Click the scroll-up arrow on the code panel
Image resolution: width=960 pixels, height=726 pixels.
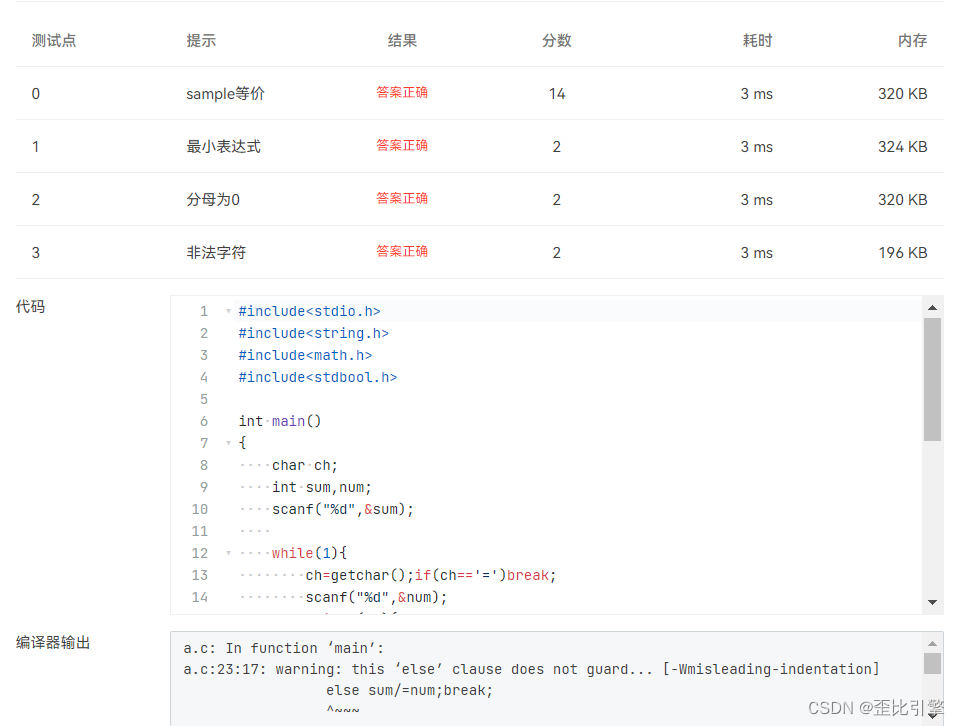(933, 307)
